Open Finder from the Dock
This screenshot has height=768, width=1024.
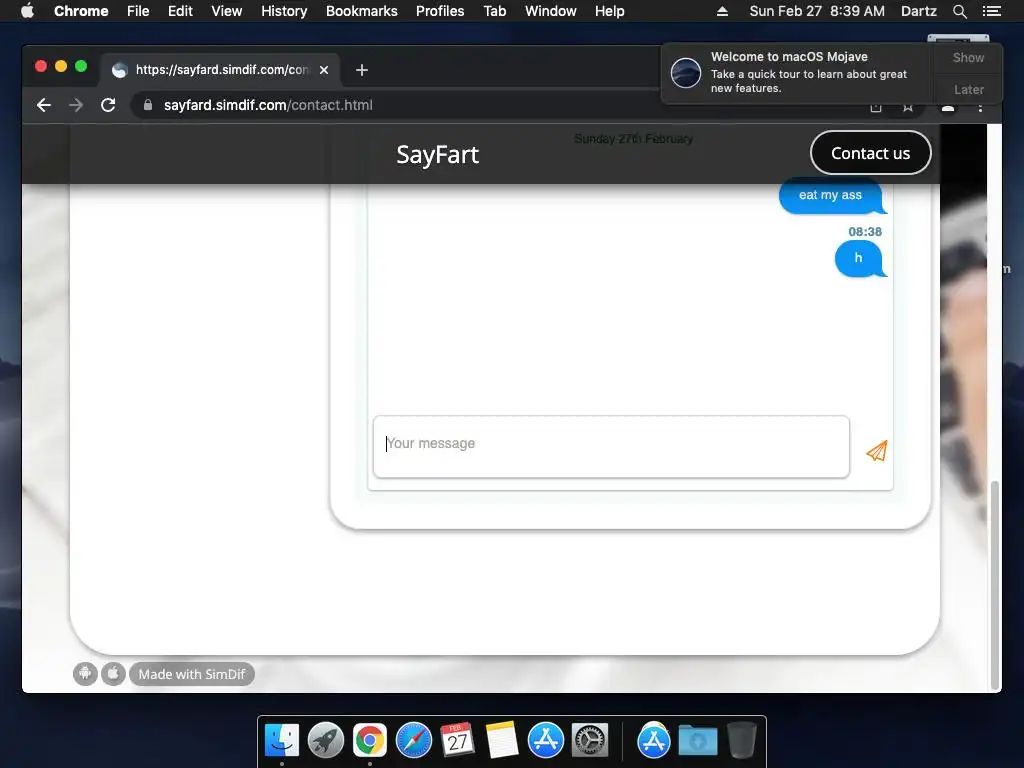pos(282,740)
